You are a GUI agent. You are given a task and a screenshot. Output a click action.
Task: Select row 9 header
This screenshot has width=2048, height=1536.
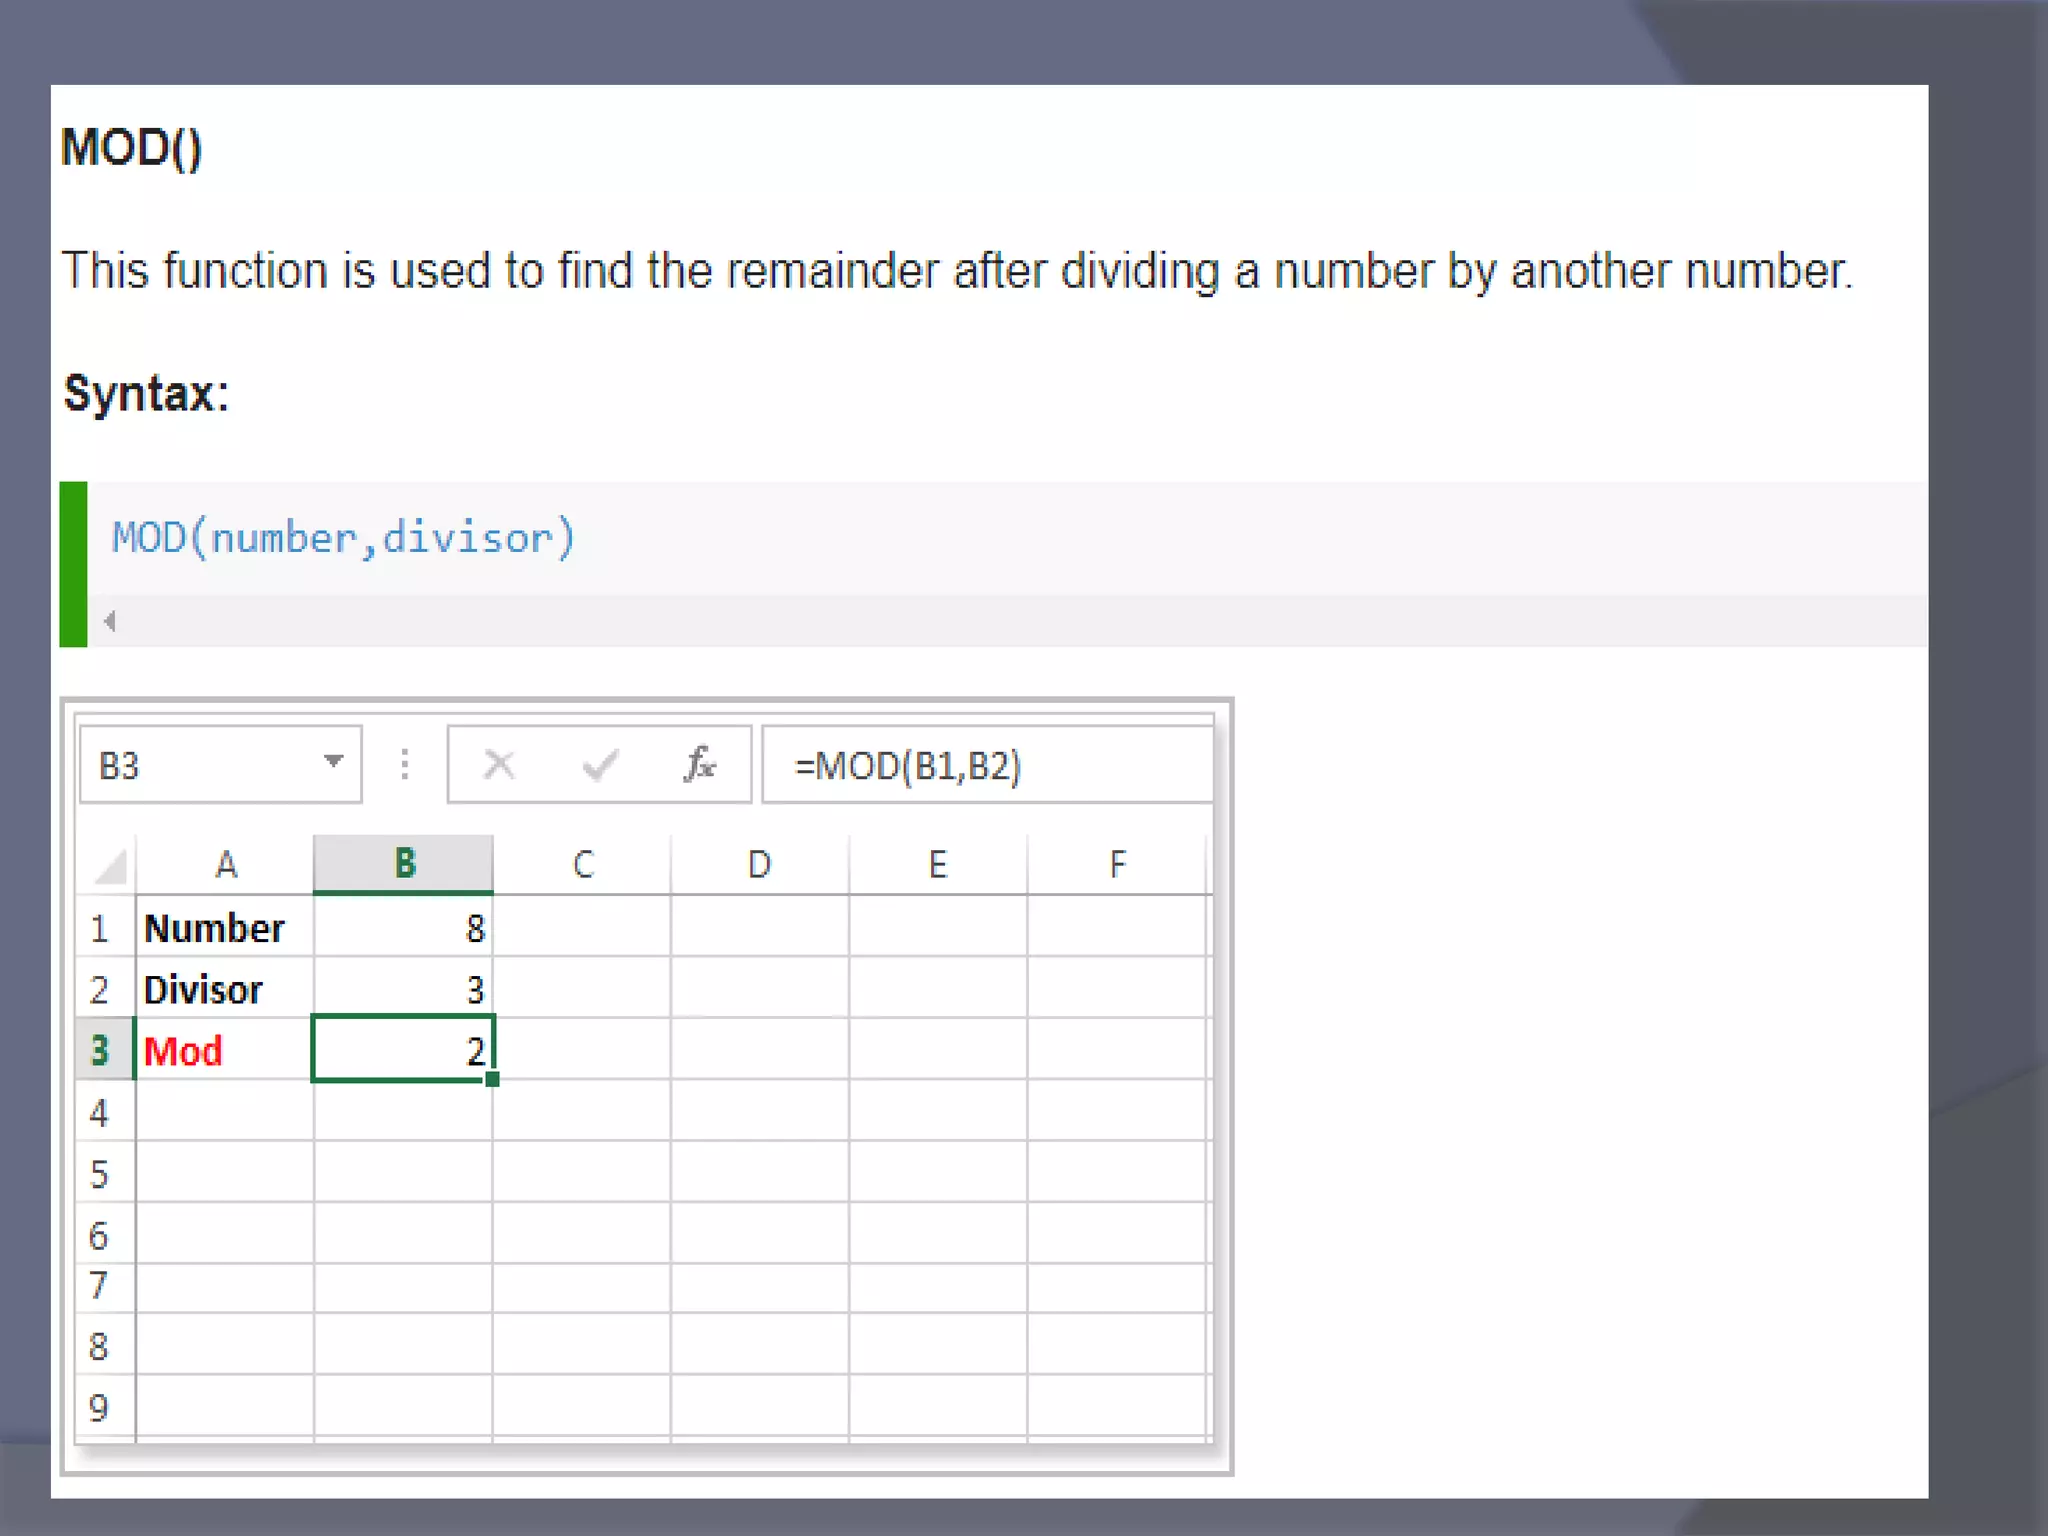(100, 1408)
